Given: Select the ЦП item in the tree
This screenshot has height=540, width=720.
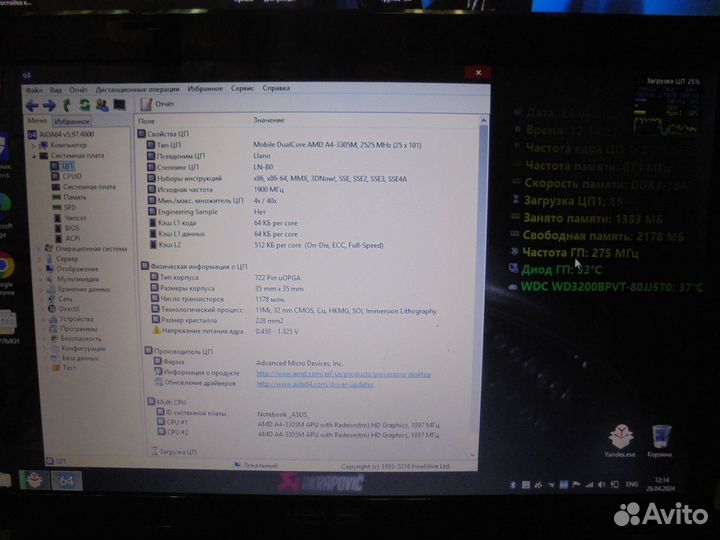Looking at the screenshot, I should 62,166.
